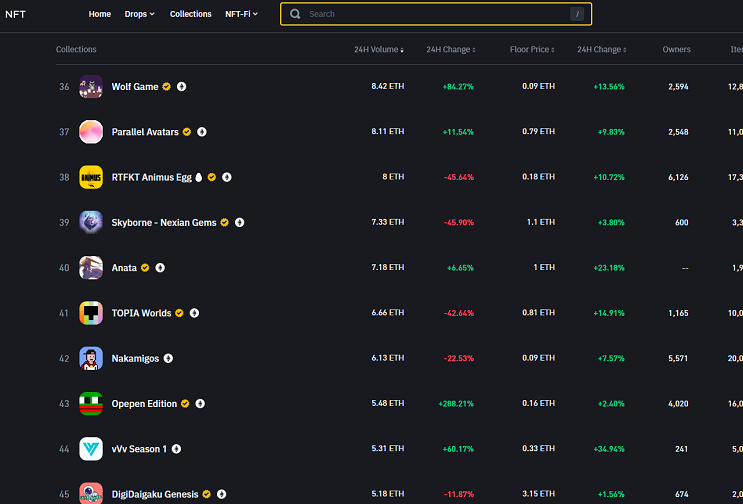
Task: Focus the Search input field
Action: (x=436, y=14)
